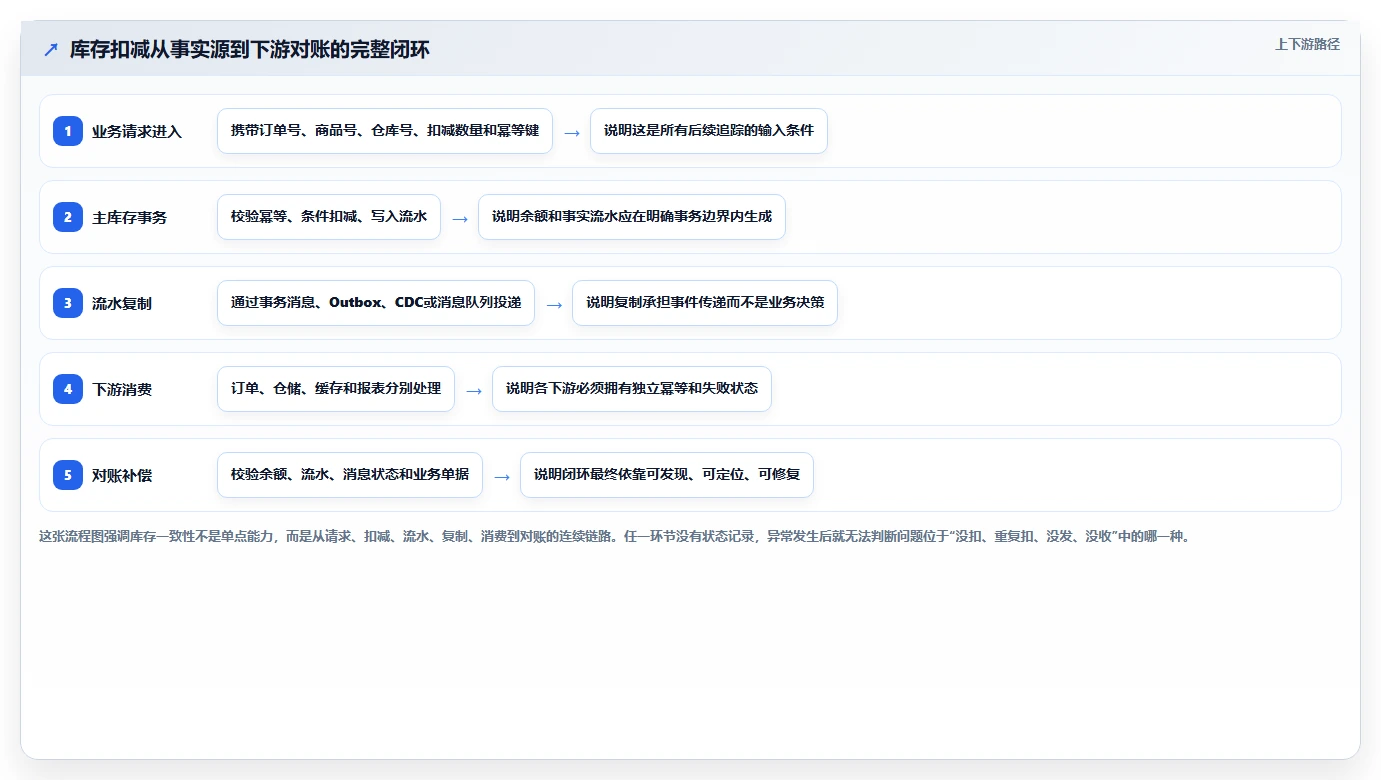
Task: Click the 对账补偿 step label
Action: [122, 475]
